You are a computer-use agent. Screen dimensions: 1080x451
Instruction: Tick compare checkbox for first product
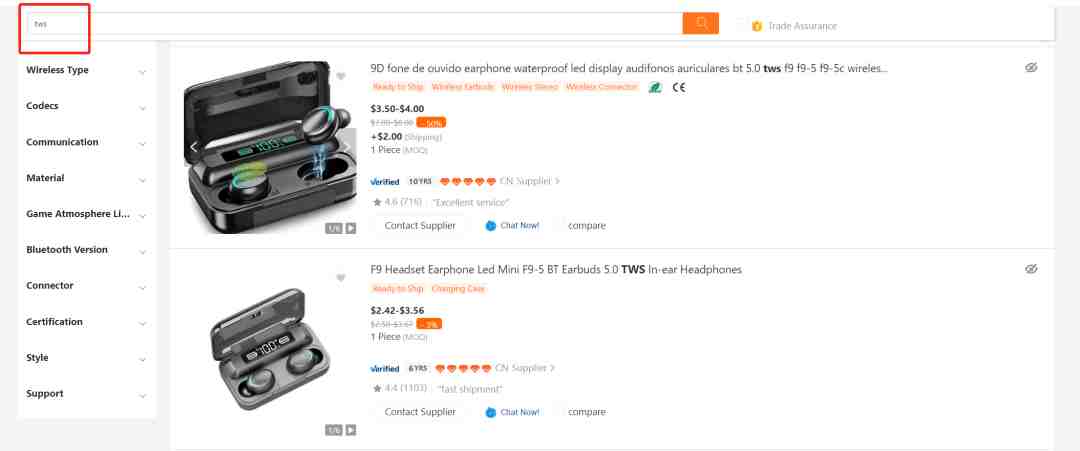pyautogui.click(x=560, y=226)
